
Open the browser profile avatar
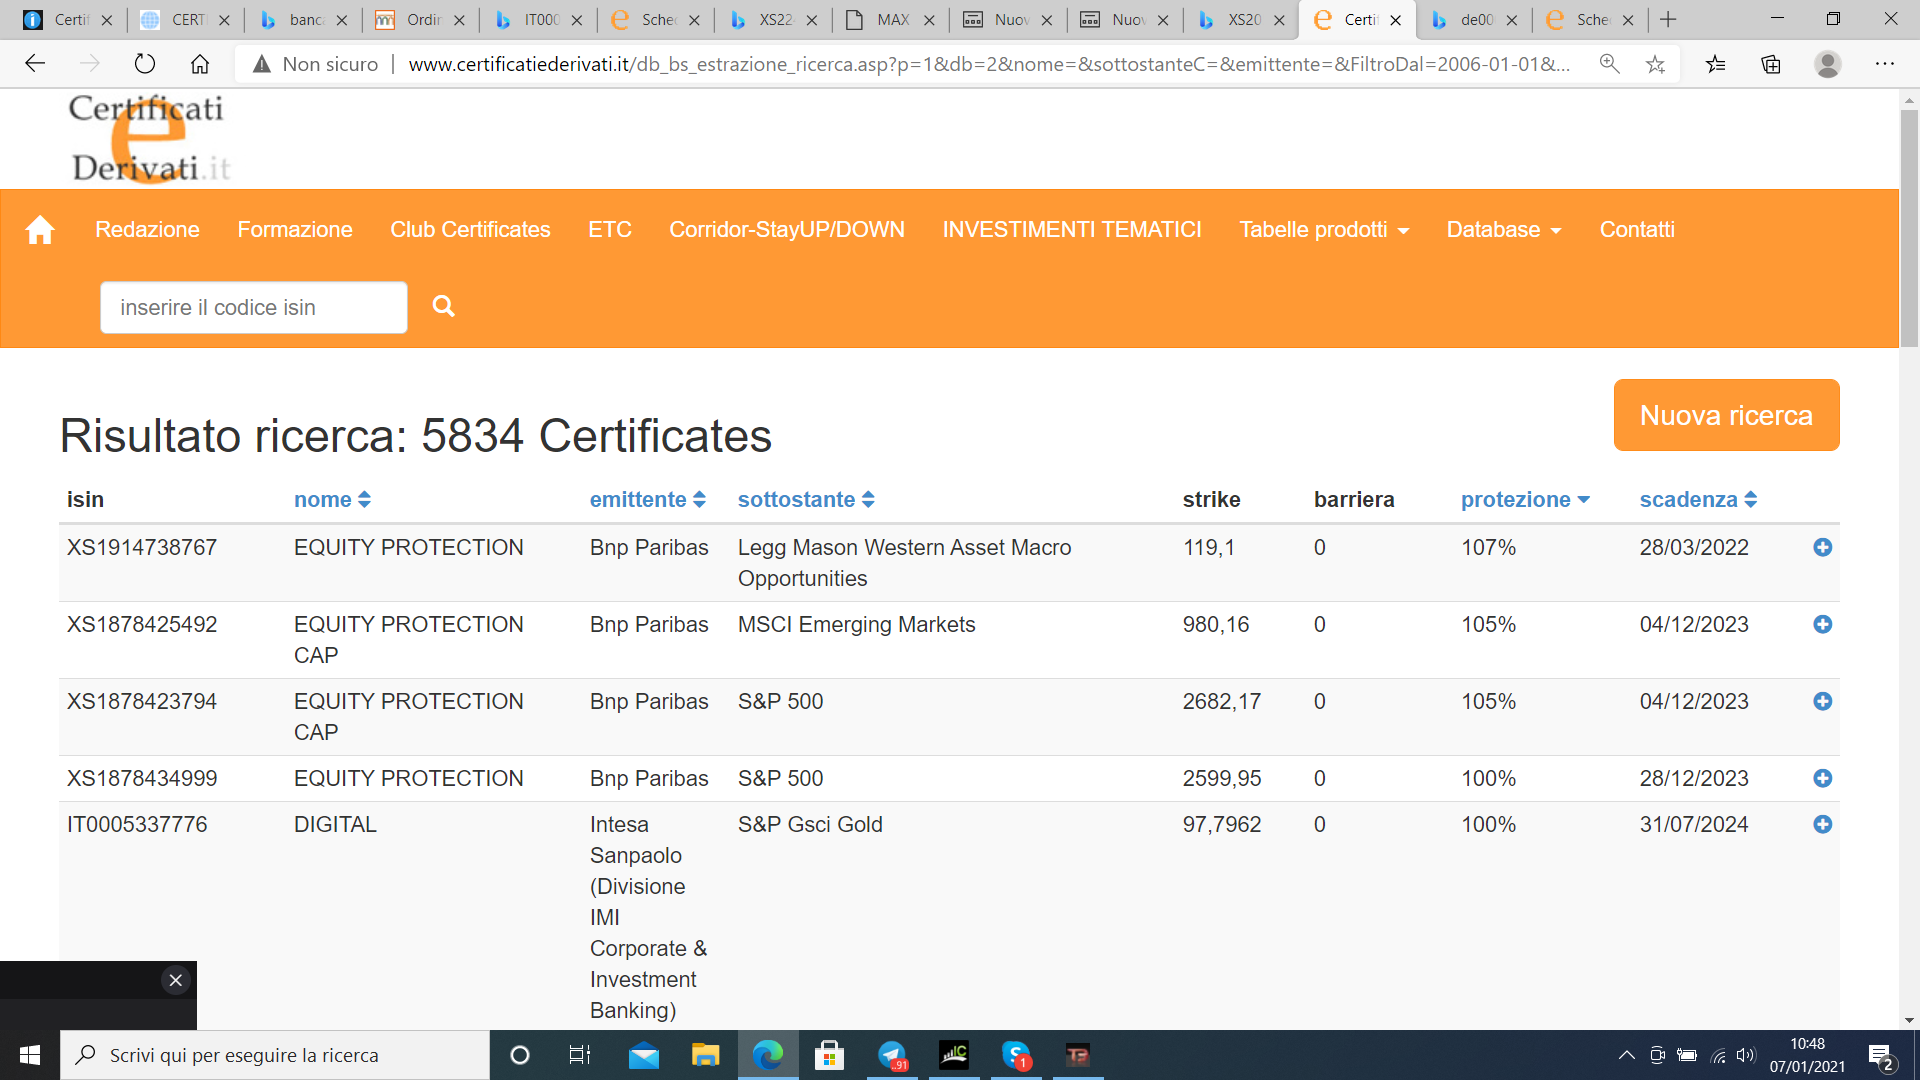point(1828,64)
